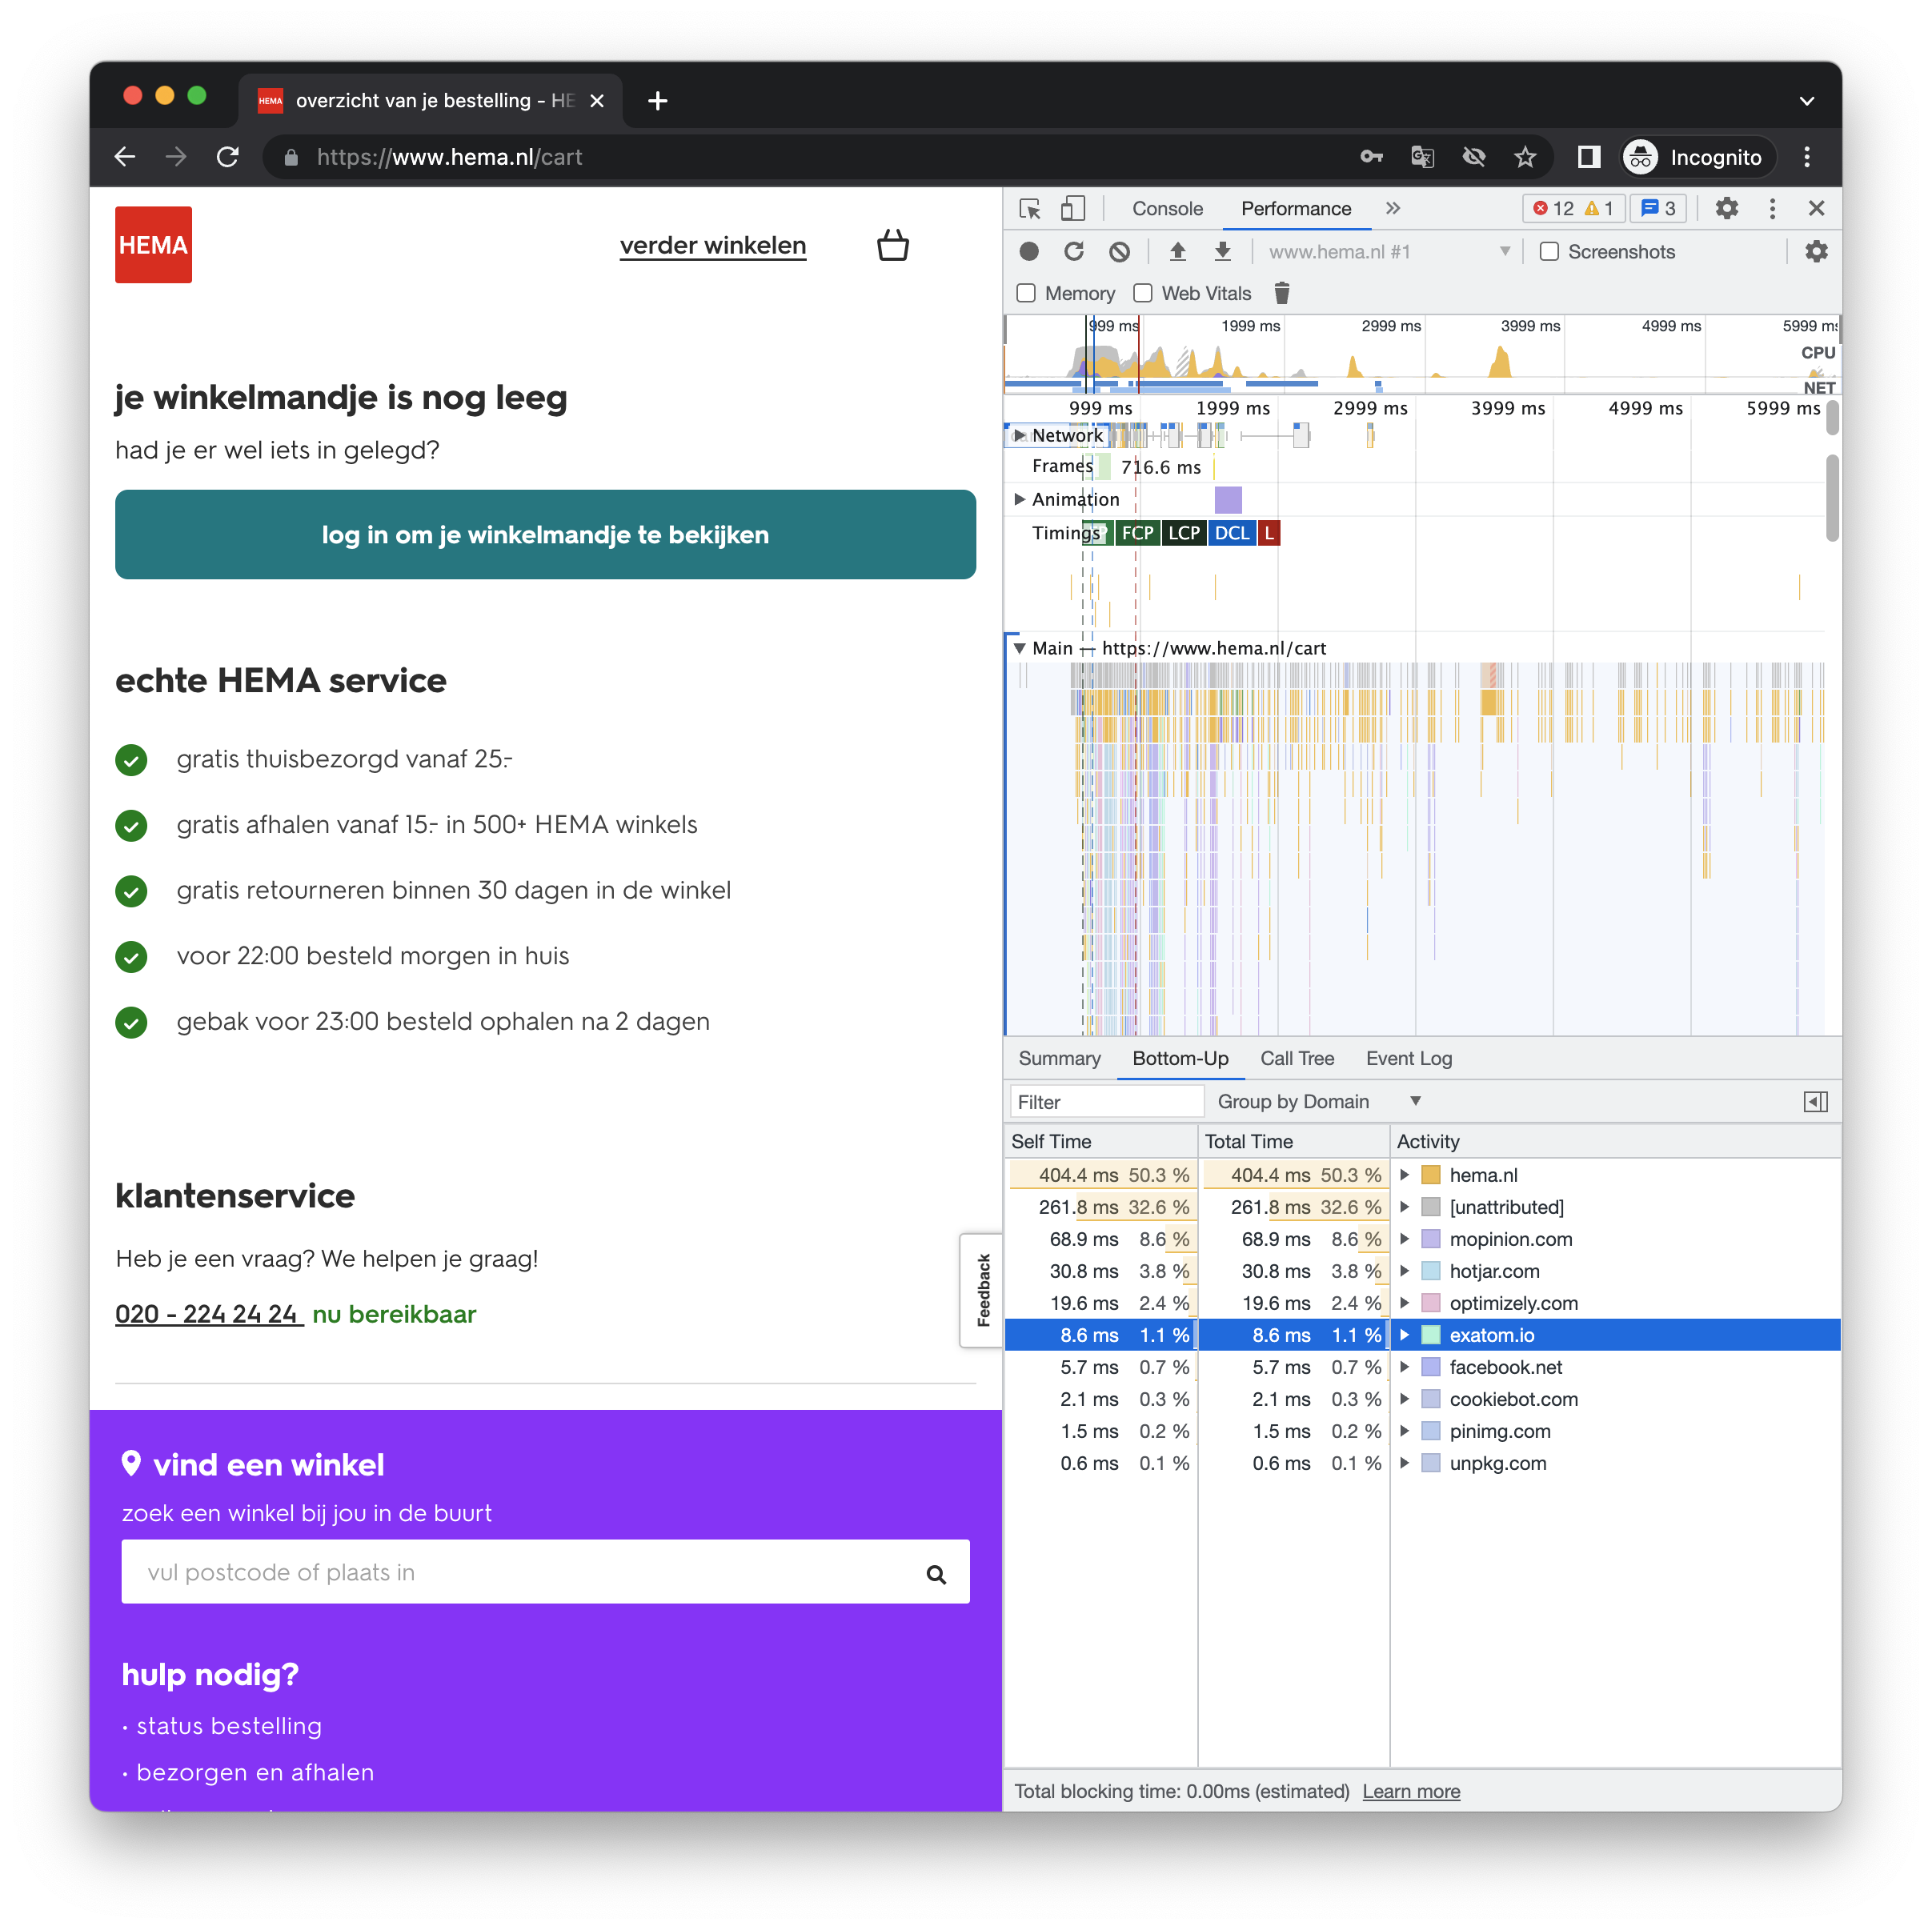Close the DevTools panel

(1817, 208)
